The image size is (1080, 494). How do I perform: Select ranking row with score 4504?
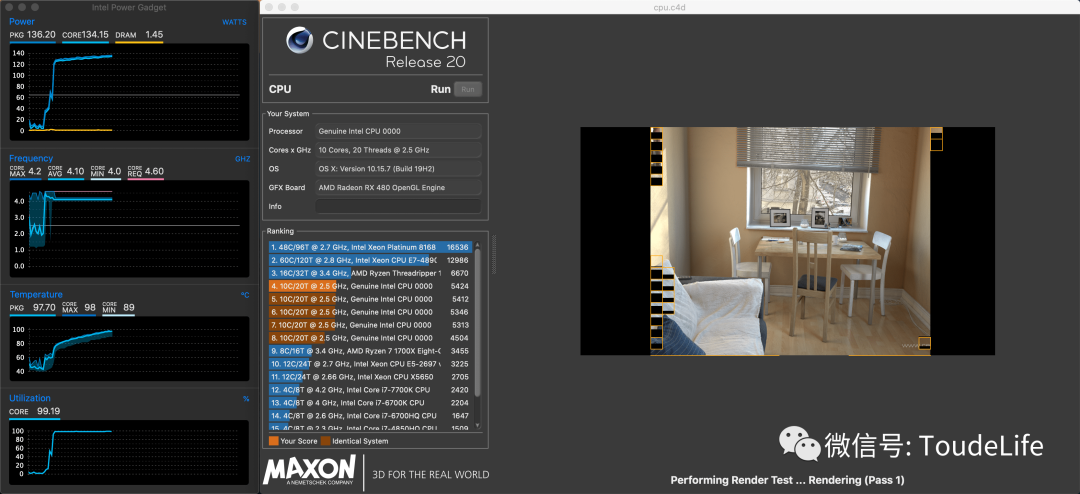pyautogui.click(x=371, y=338)
